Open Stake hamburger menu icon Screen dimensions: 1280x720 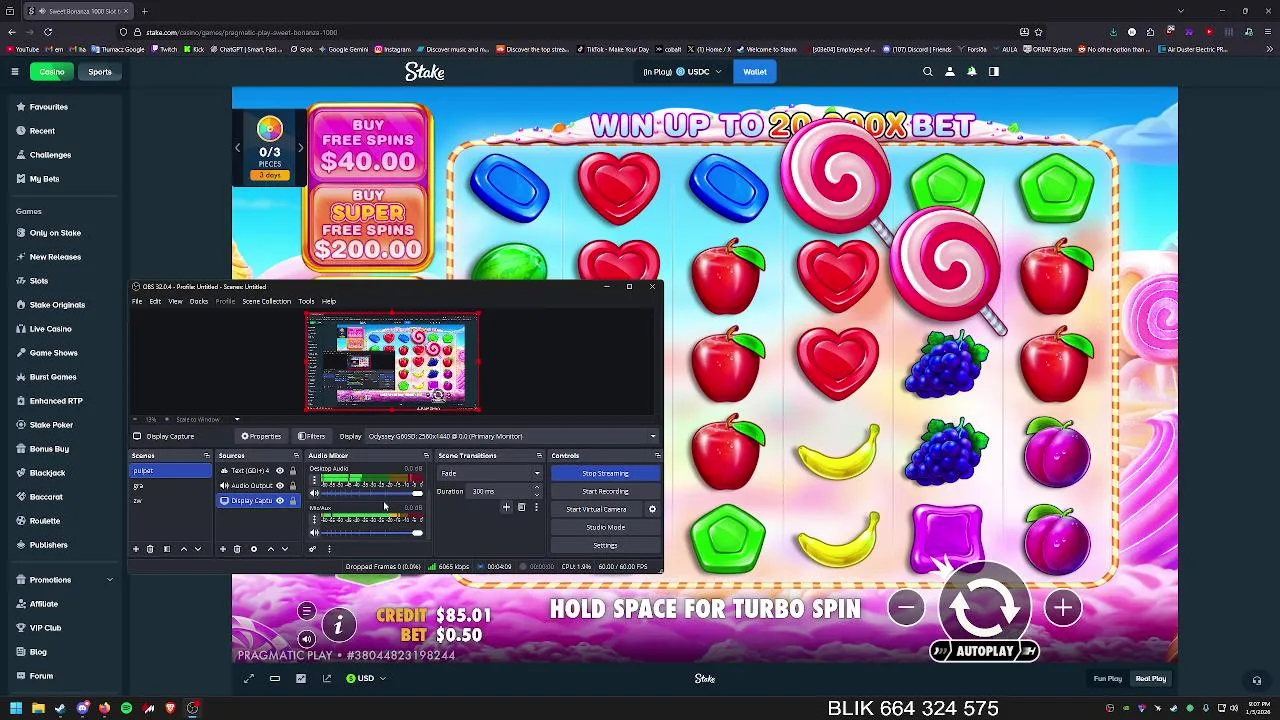[15, 72]
